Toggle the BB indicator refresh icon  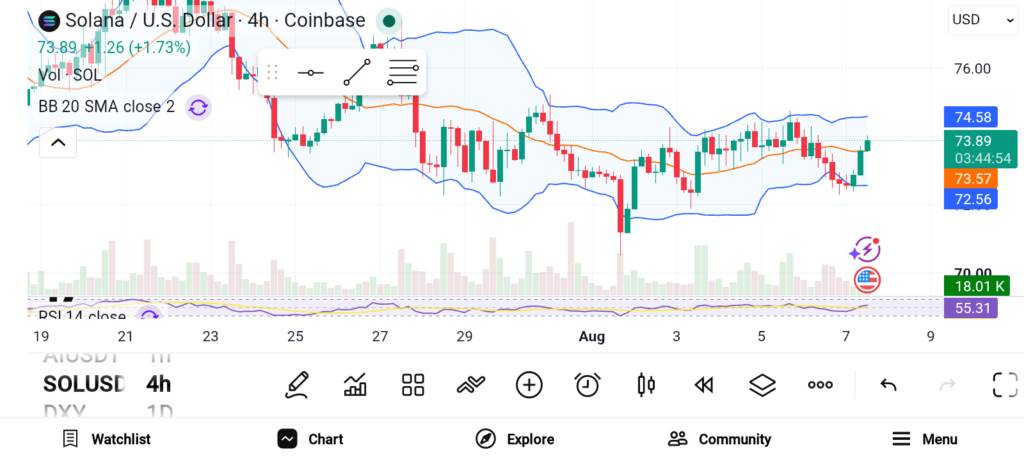(x=198, y=107)
